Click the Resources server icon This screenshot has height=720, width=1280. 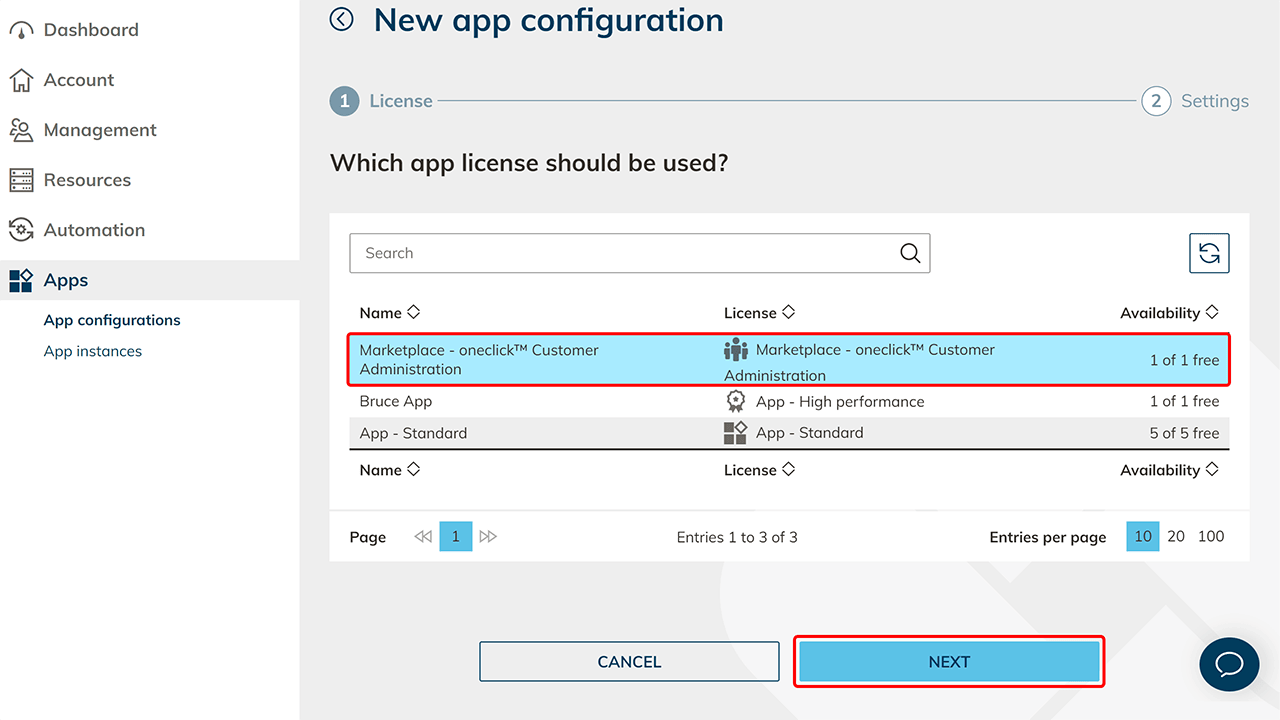[x=21, y=180]
